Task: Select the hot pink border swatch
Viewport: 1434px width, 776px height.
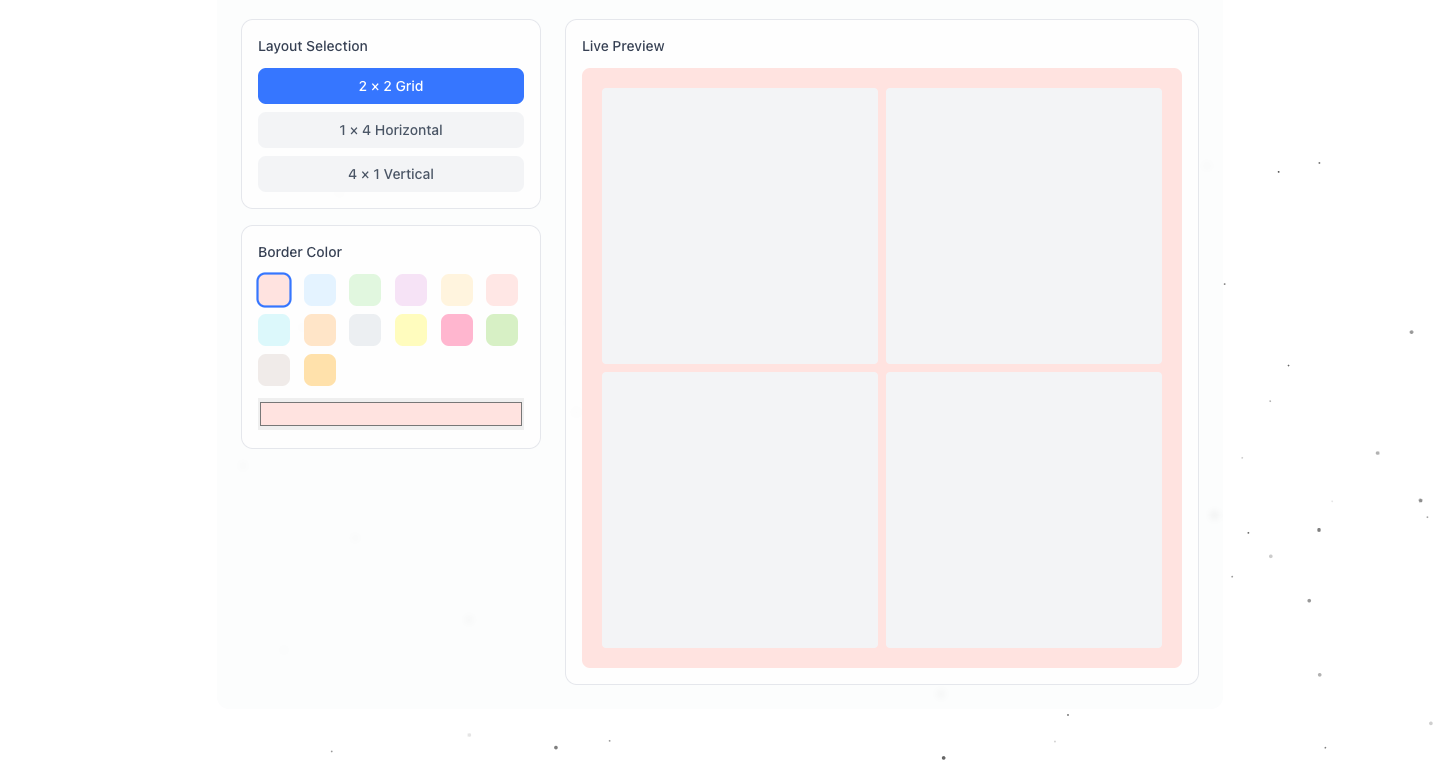Action: tap(457, 330)
